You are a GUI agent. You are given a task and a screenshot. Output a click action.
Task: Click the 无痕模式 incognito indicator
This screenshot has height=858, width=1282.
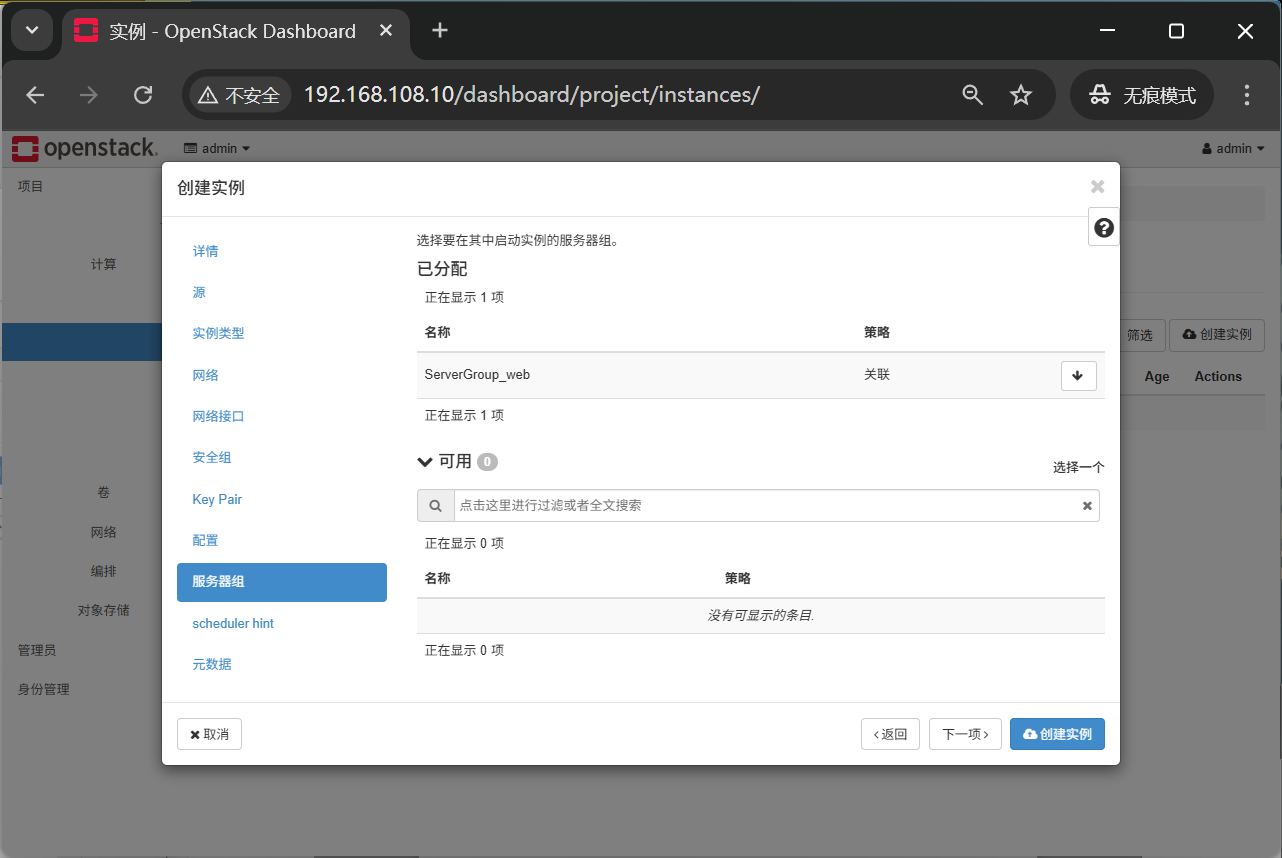pyautogui.click(x=1142, y=95)
